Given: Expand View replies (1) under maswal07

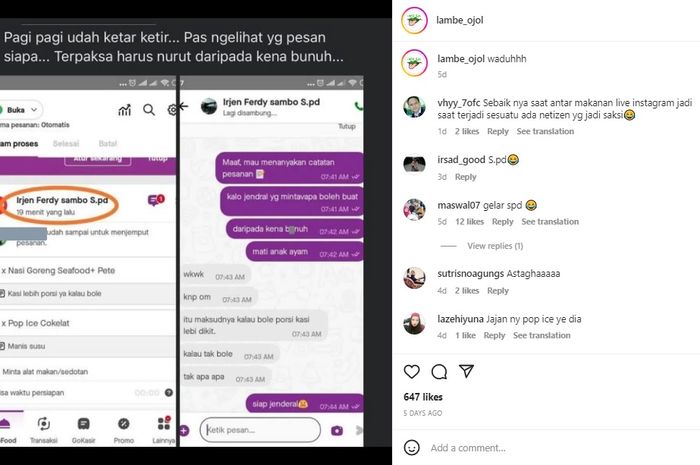Looking at the screenshot, I should click(495, 246).
